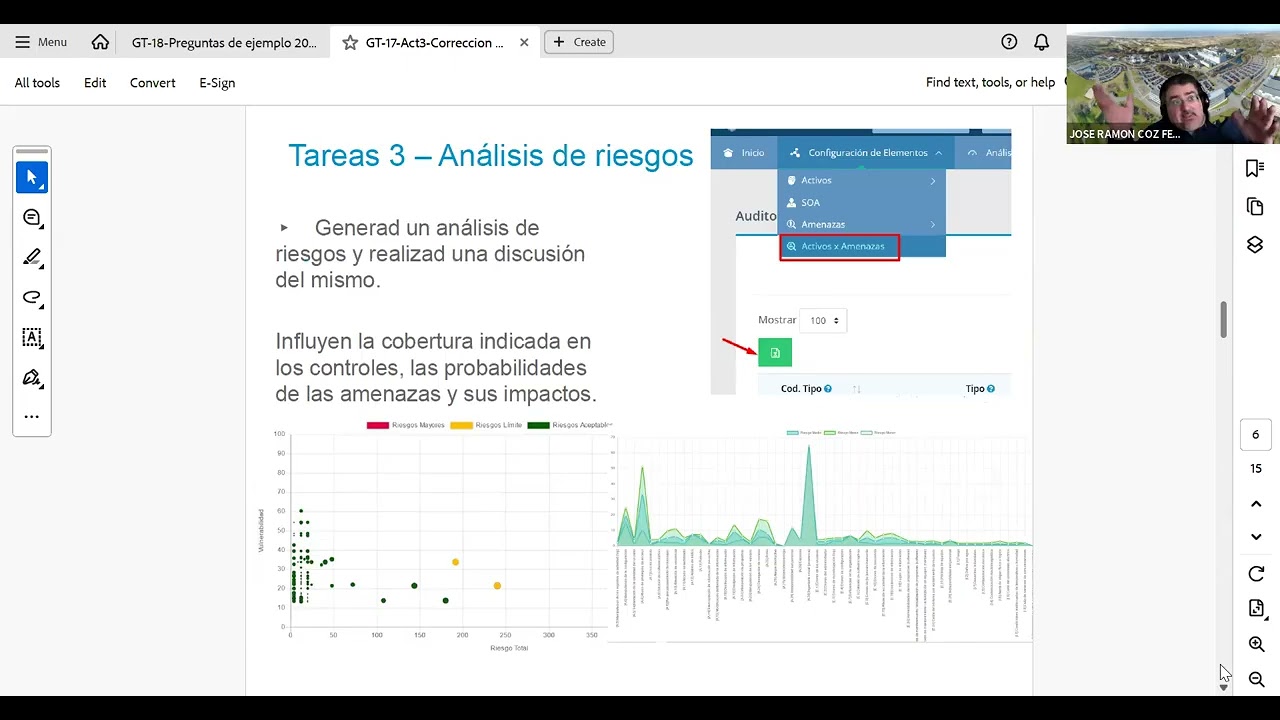Viewport: 1280px width, 720px height.
Task: Choose the Add comment tool
Action: [x=32, y=218]
